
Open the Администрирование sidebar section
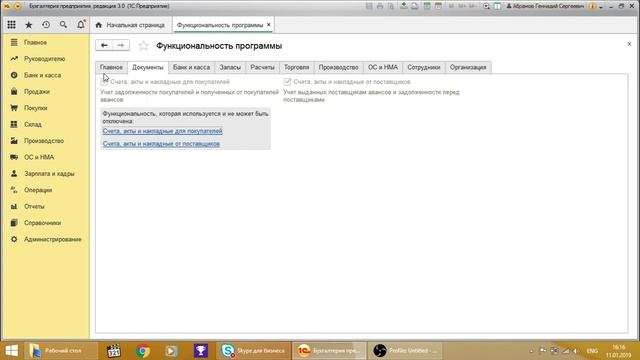tap(45, 239)
